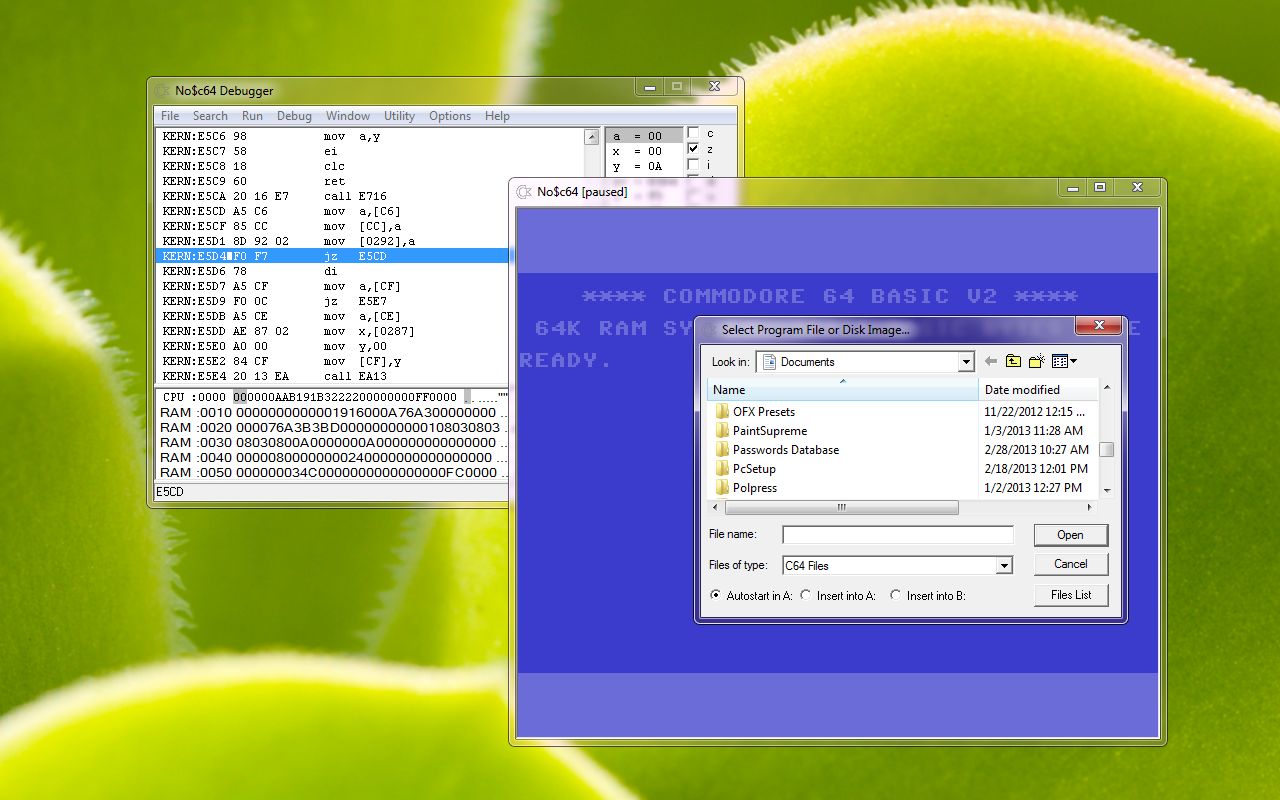Viewport: 1280px width, 800px height.
Task: Select disassembly line call E716
Action: [x=370, y=196]
